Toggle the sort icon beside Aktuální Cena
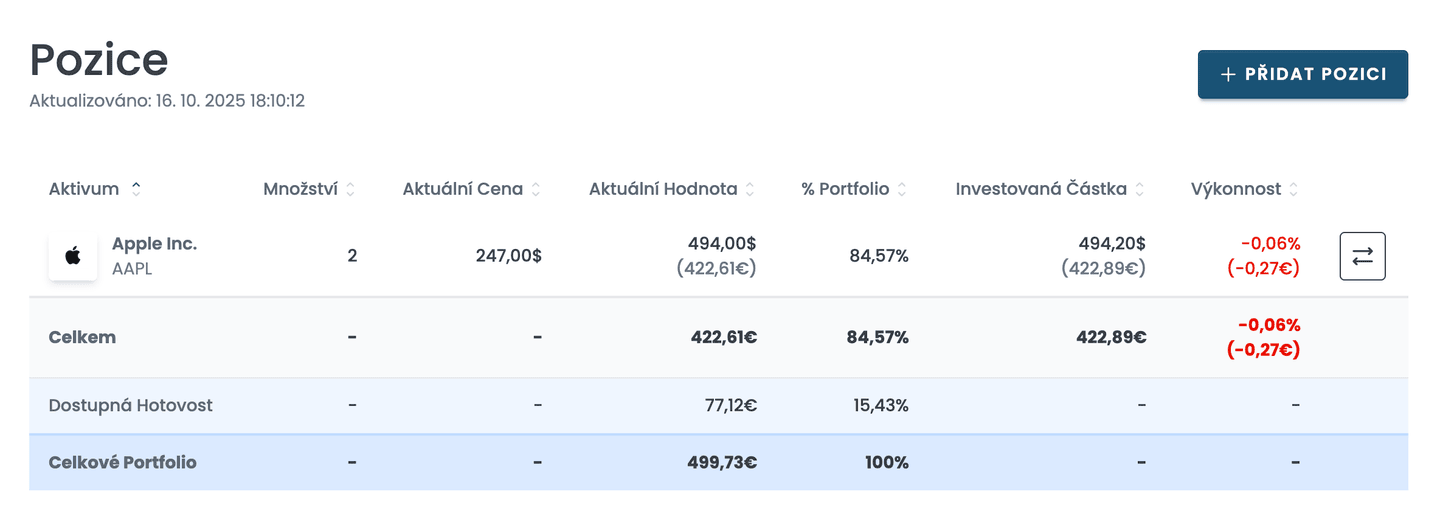Image resolution: width=1440 pixels, height=510 pixels. coord(536,189)
